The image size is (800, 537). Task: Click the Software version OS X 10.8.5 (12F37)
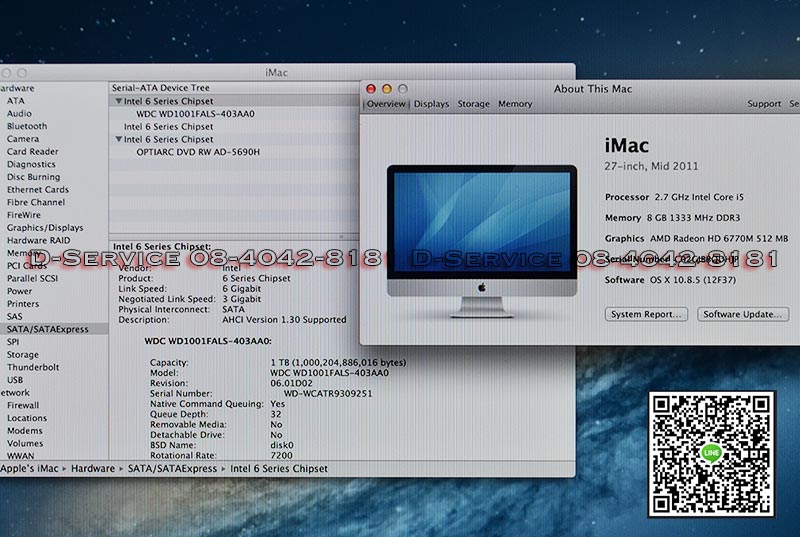coord(693,280)
